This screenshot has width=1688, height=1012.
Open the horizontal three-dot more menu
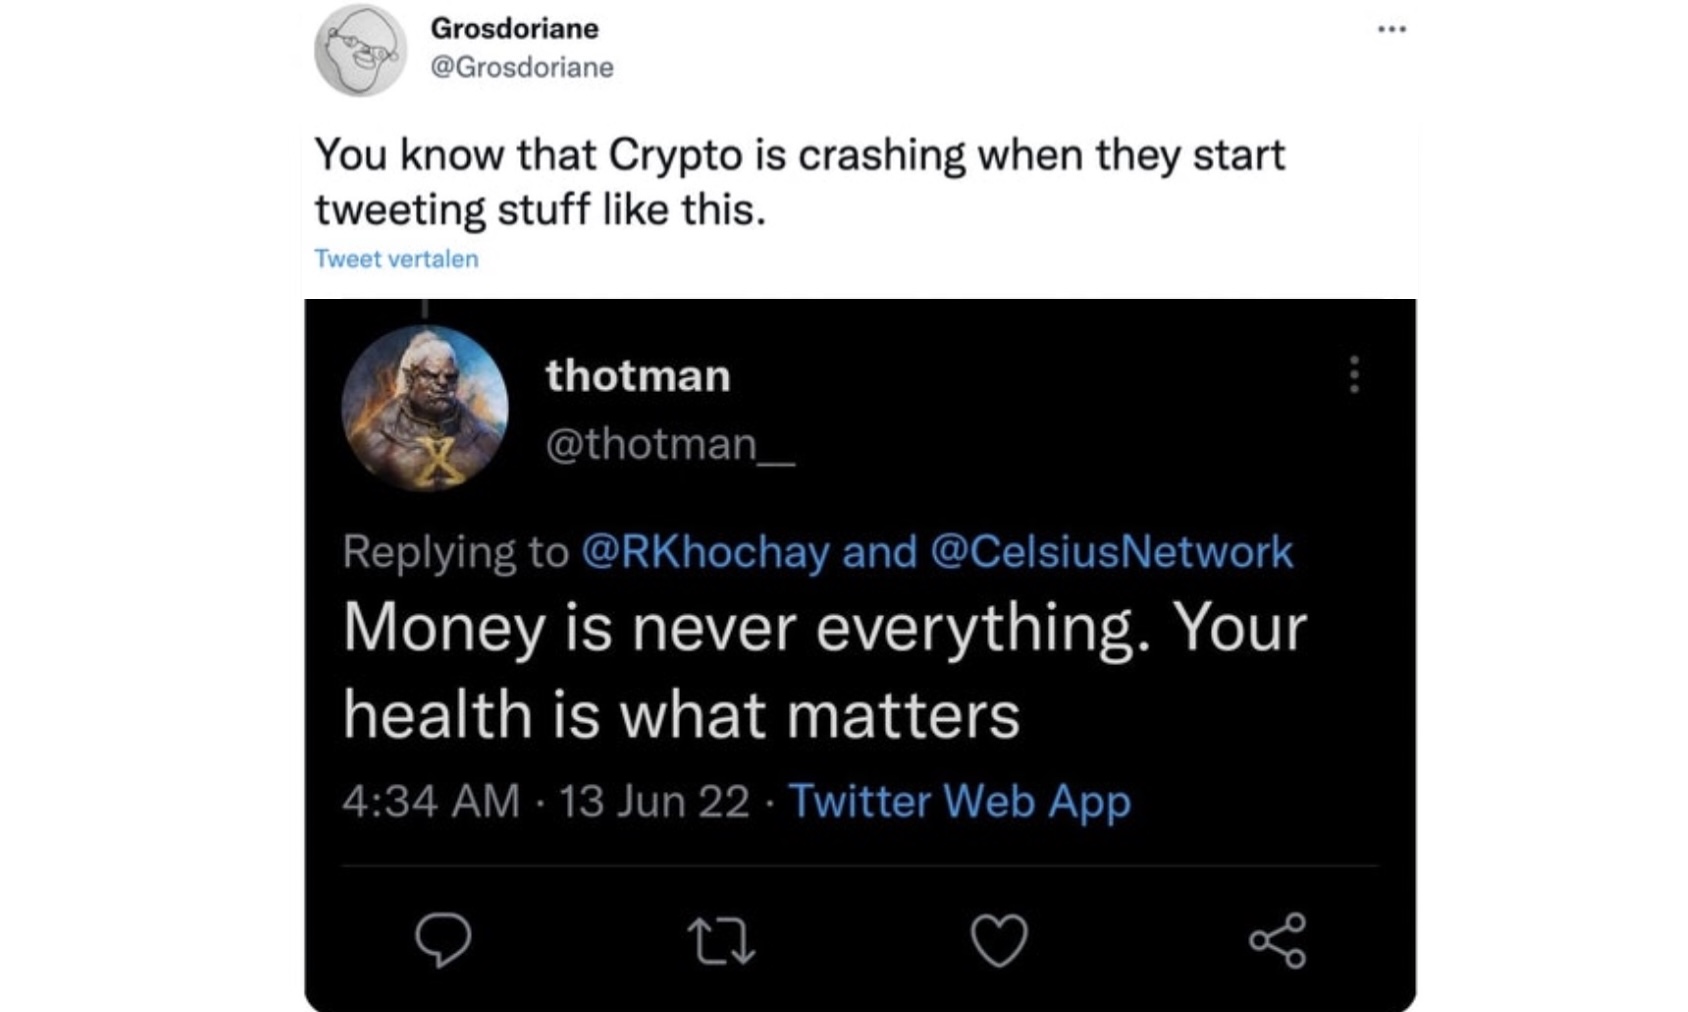coord(1391,30)
